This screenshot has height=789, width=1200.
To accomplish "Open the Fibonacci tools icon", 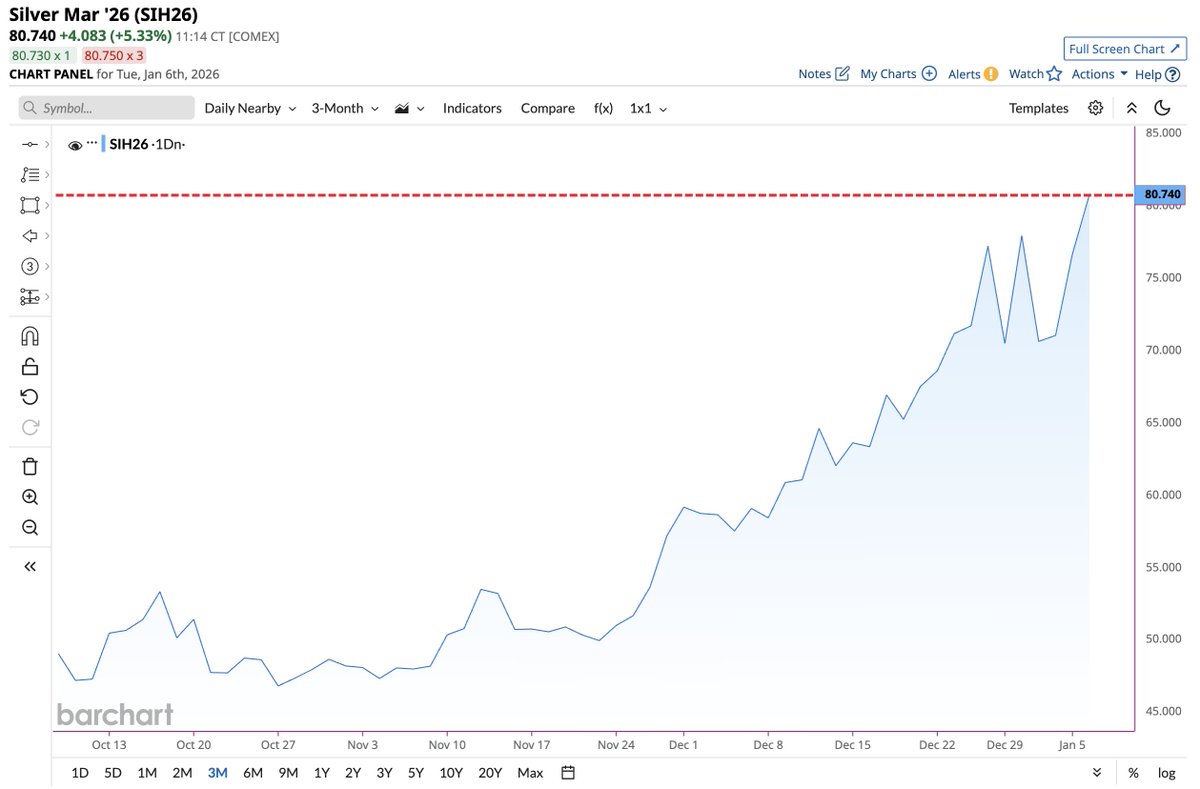I will pyautogui.click(x=29, y=175).
